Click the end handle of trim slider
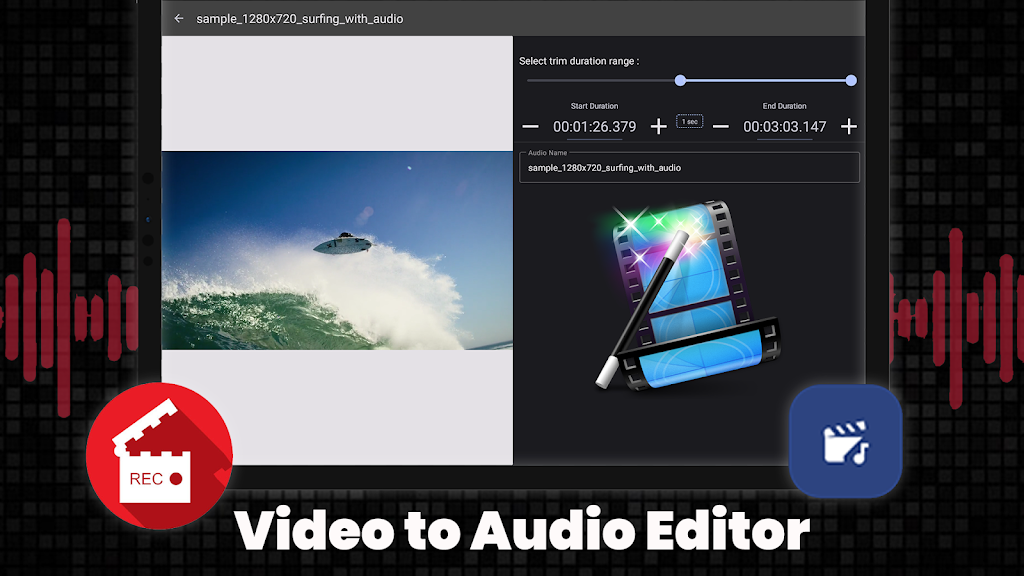 pos(851,81)
